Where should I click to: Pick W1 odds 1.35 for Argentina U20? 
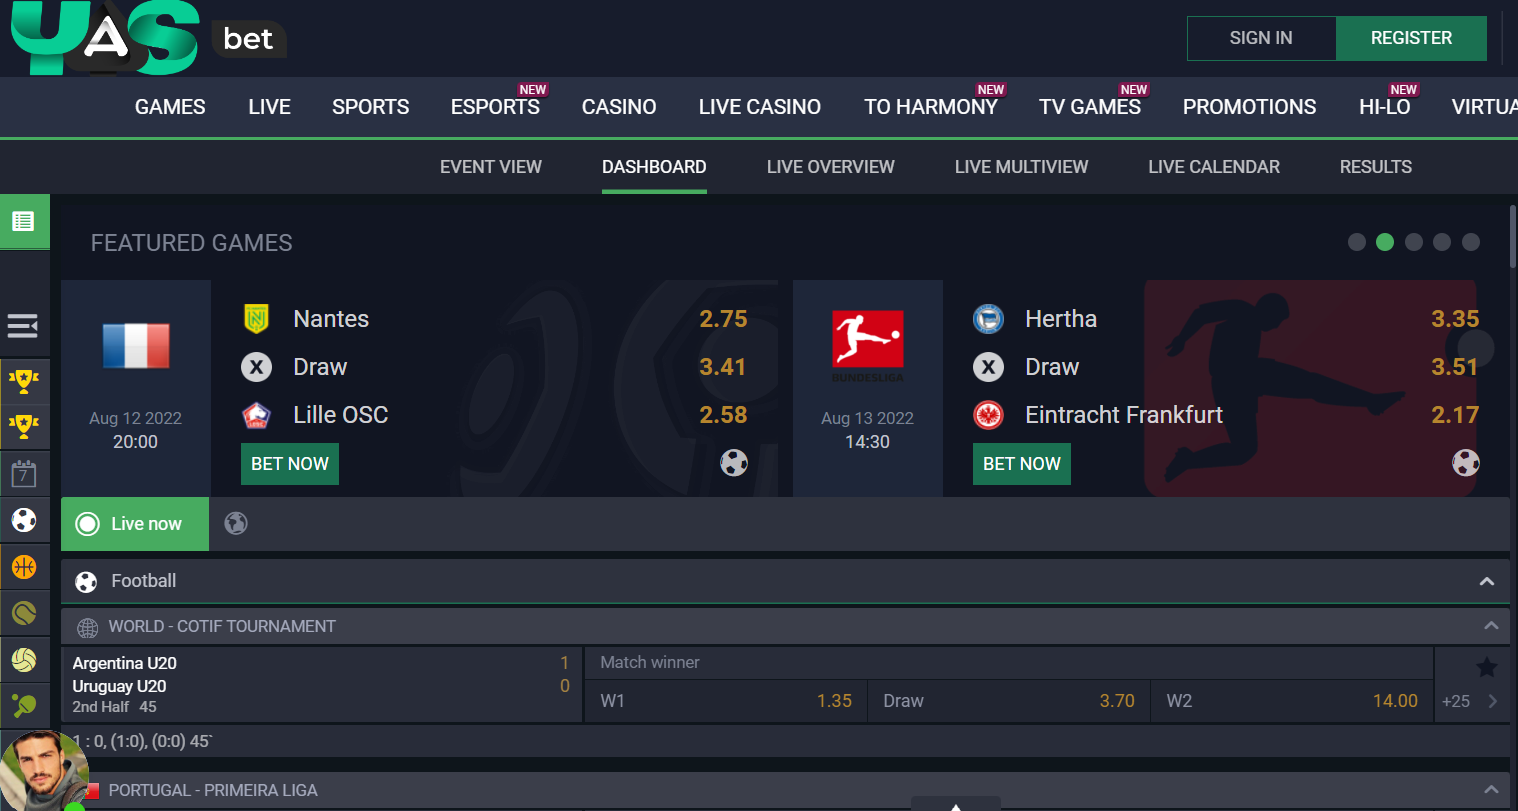coord(726,701)
